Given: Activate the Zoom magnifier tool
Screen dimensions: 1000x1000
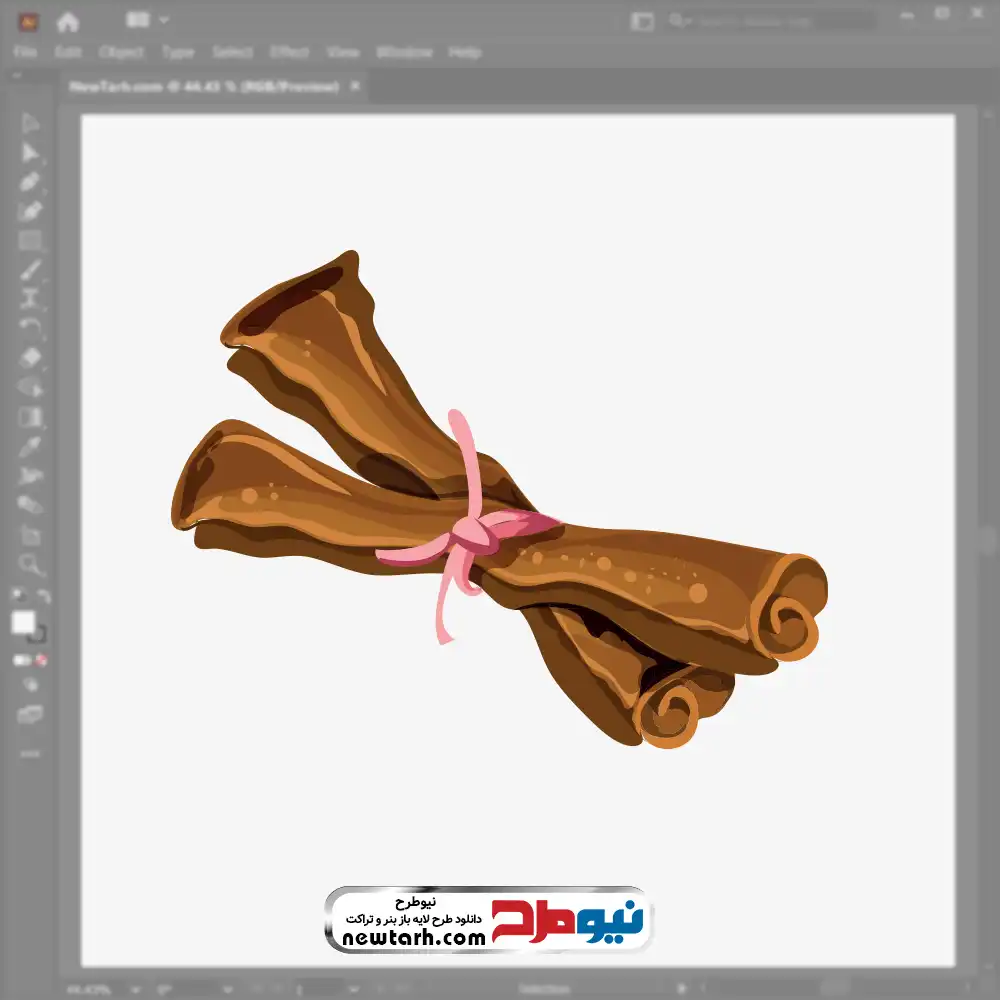Looking at the screenshot, I should (x=30, y=565).
